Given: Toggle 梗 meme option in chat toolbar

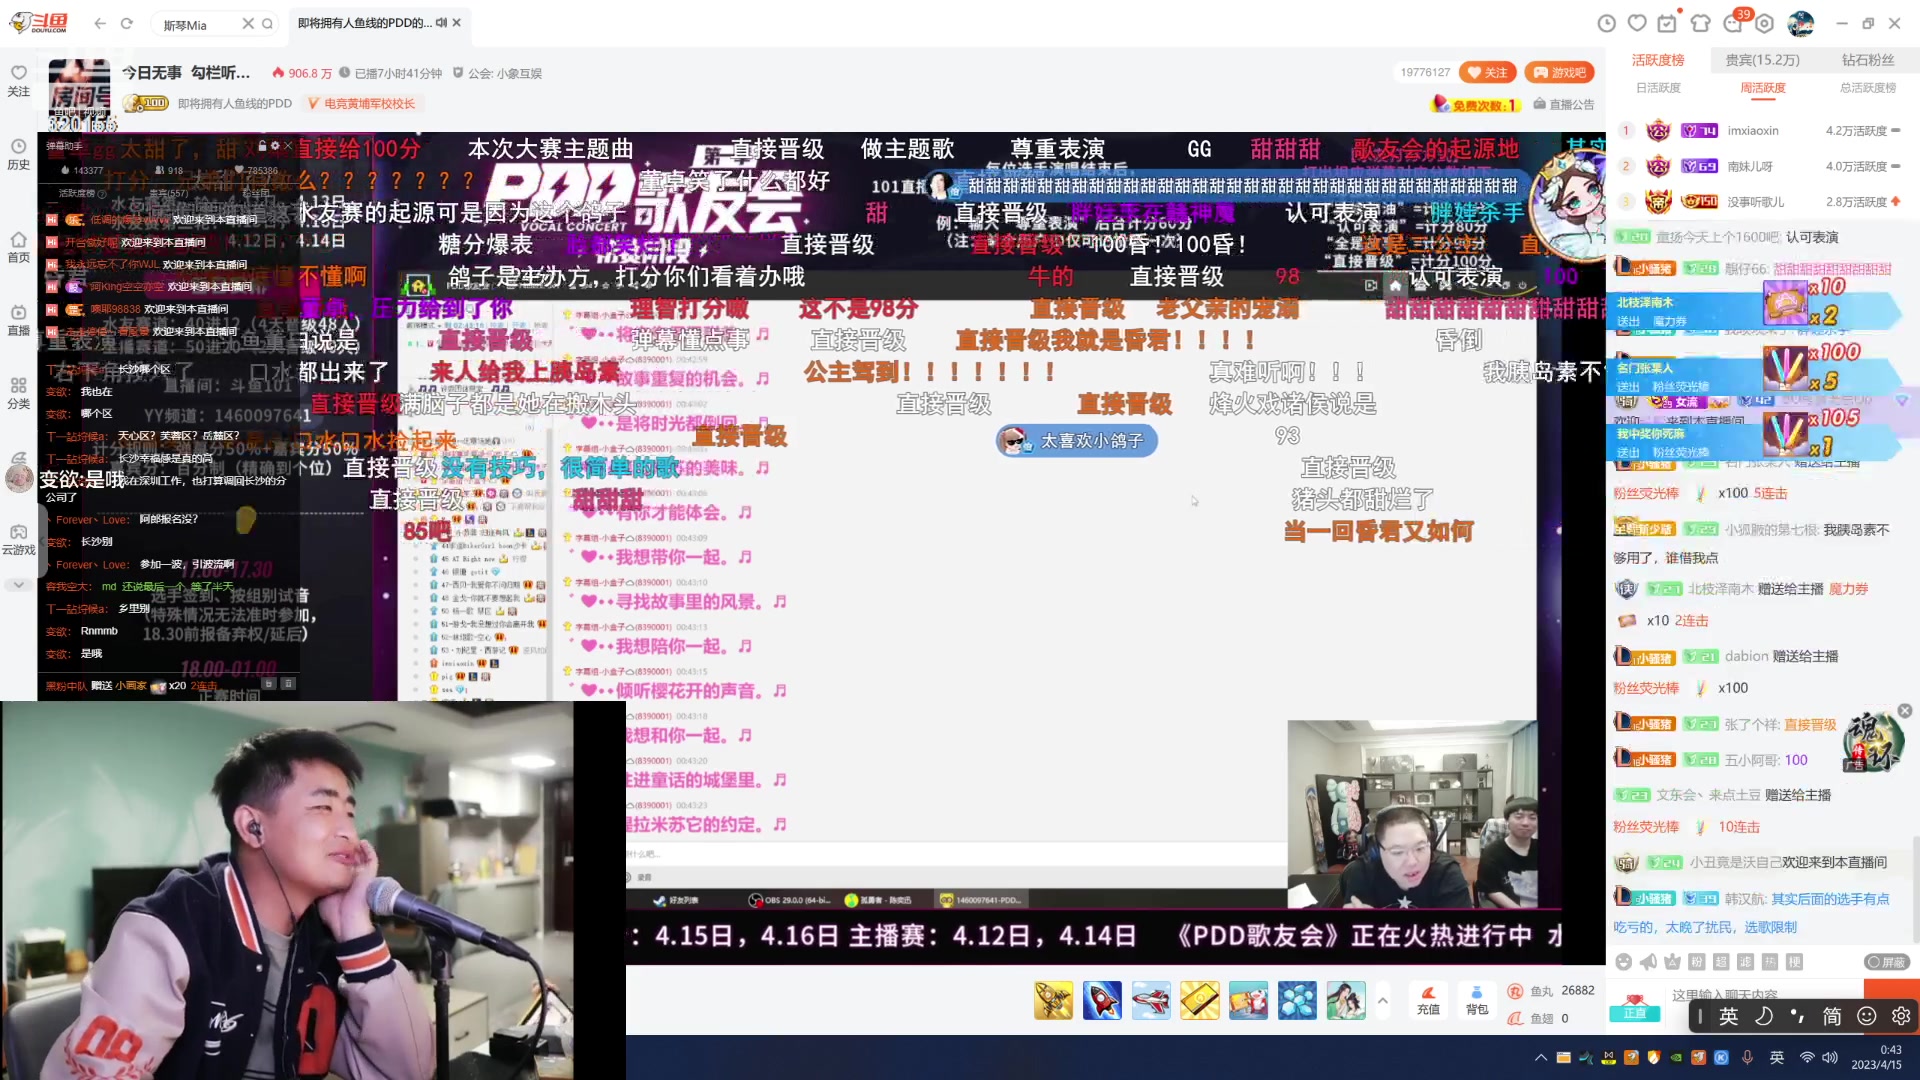Looking at the screenshot, I should [1795, 962].
